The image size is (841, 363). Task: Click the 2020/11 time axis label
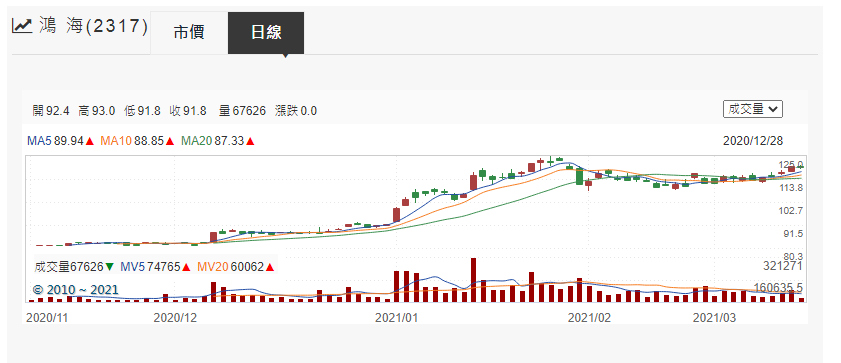coord(46,317)
